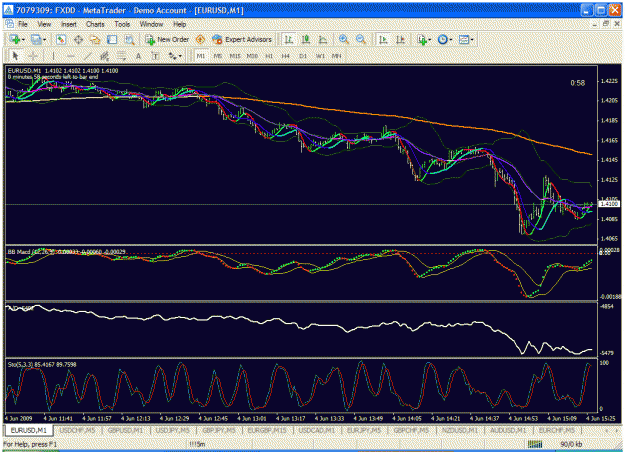Image resolution: width=625 pixels, height=452 pixels.
Task: Select the Fibonacci Retracement tool
Action: 122,56
